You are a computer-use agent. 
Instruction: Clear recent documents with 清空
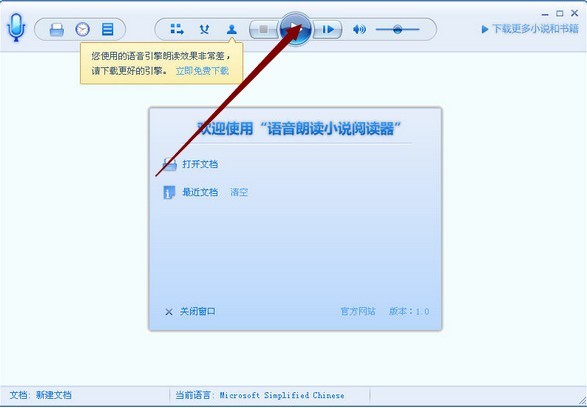239,192
